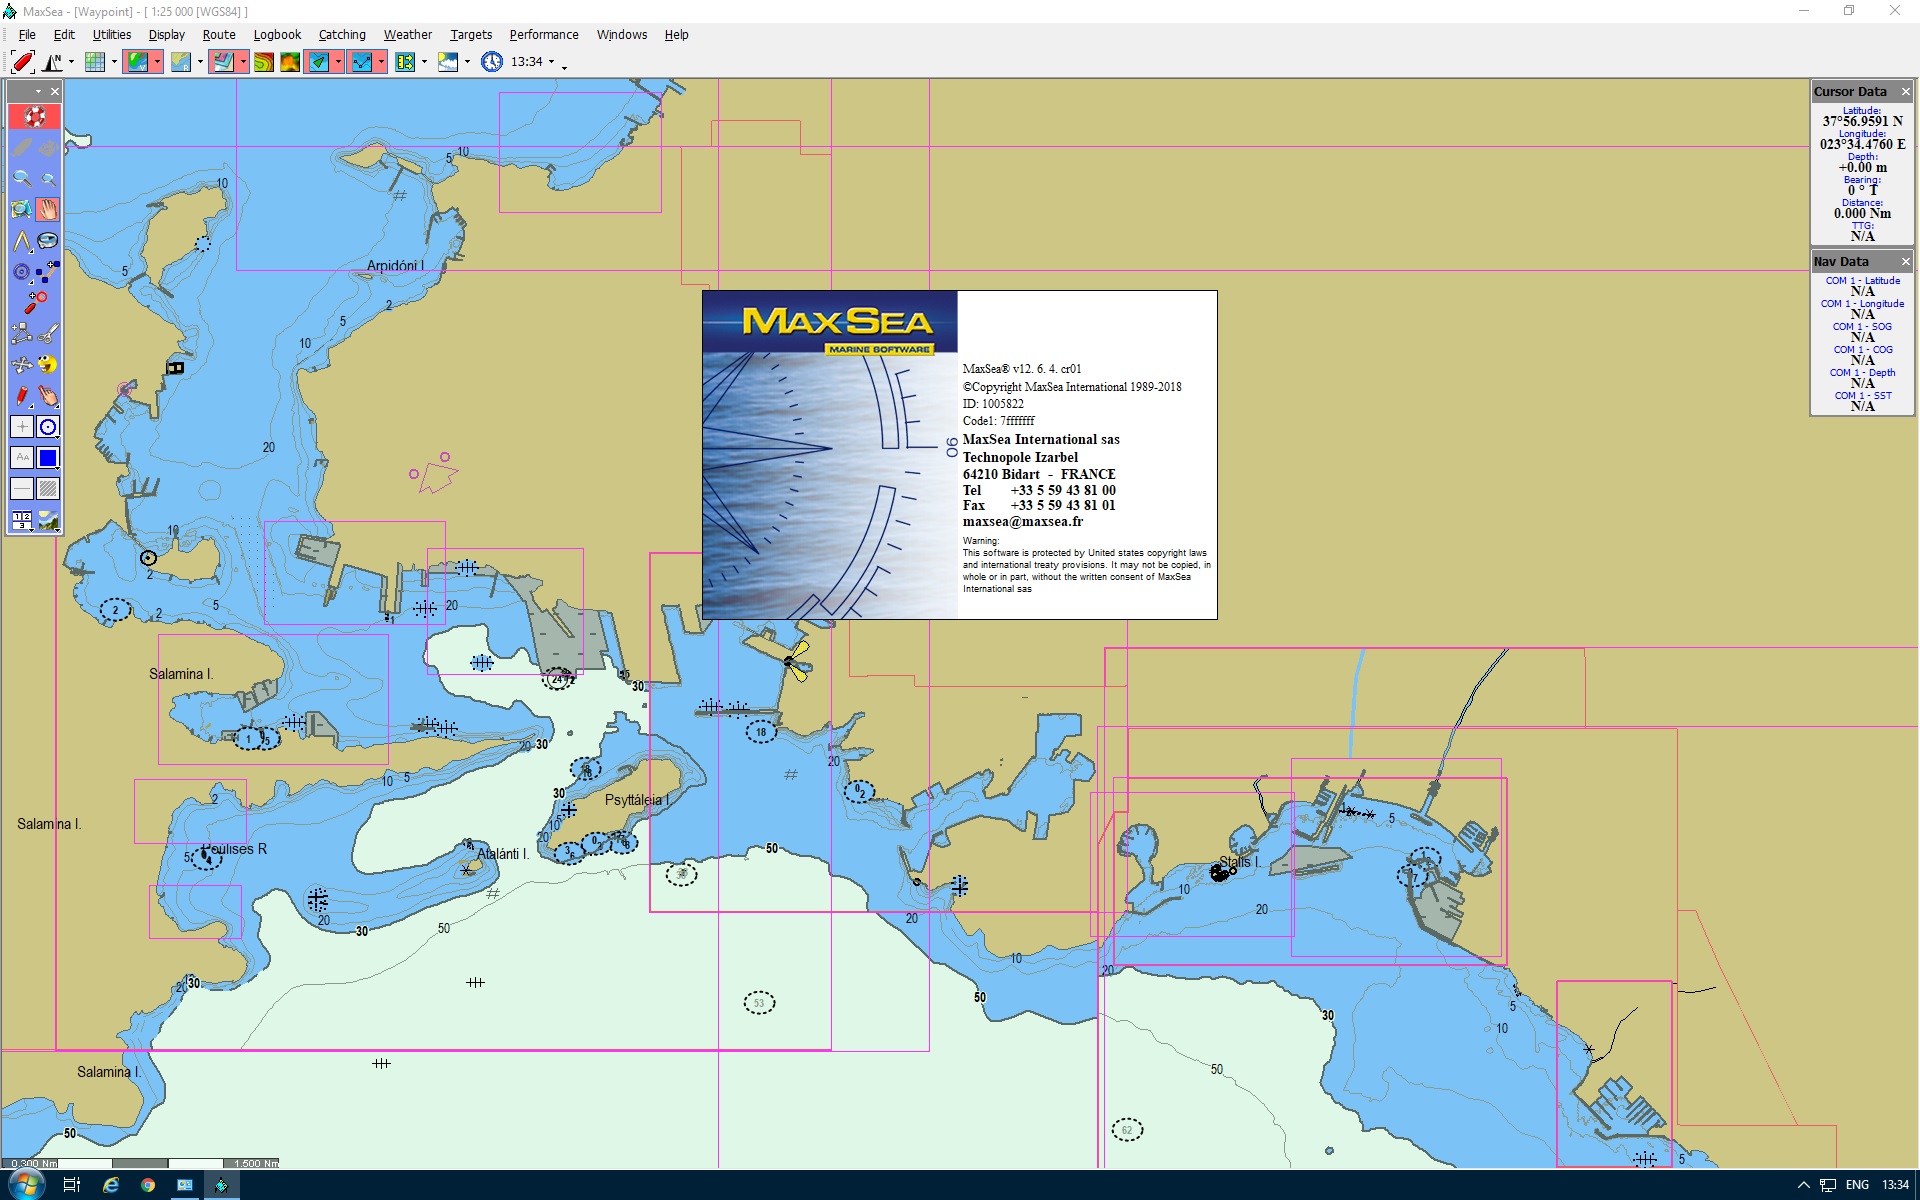Screen dimensions: 1920x1200
Task: Open the grid display dropdown arrow
Action: pyautogui.click(x=114, y=62)
